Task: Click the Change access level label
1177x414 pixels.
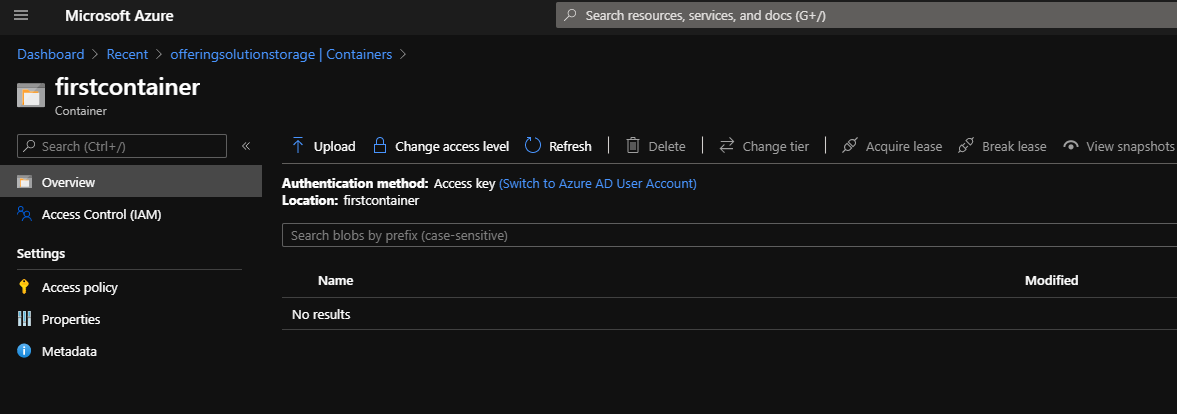Action: (x=452, y=146)
